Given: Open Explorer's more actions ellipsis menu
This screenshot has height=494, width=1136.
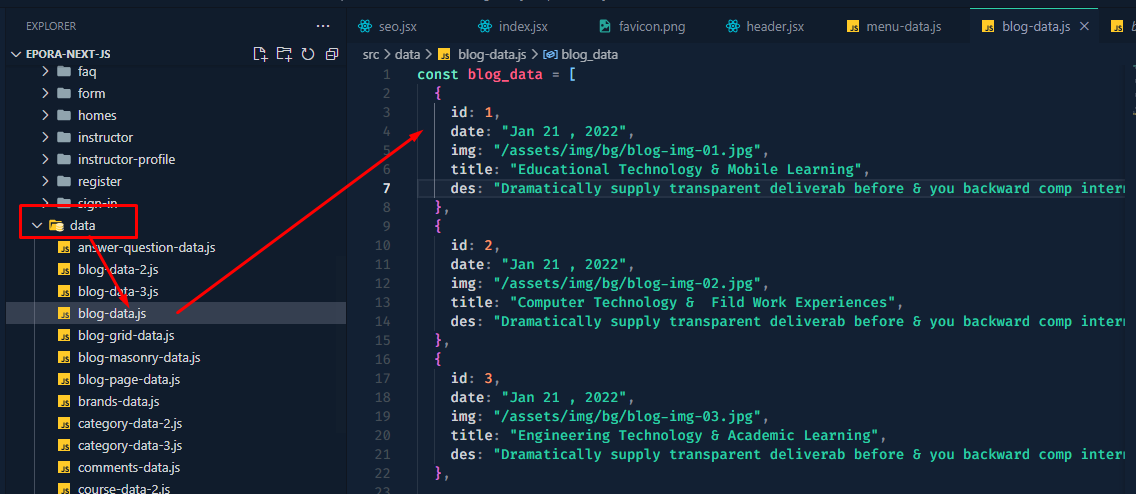Looking at the screenshot, I should 322,26.
